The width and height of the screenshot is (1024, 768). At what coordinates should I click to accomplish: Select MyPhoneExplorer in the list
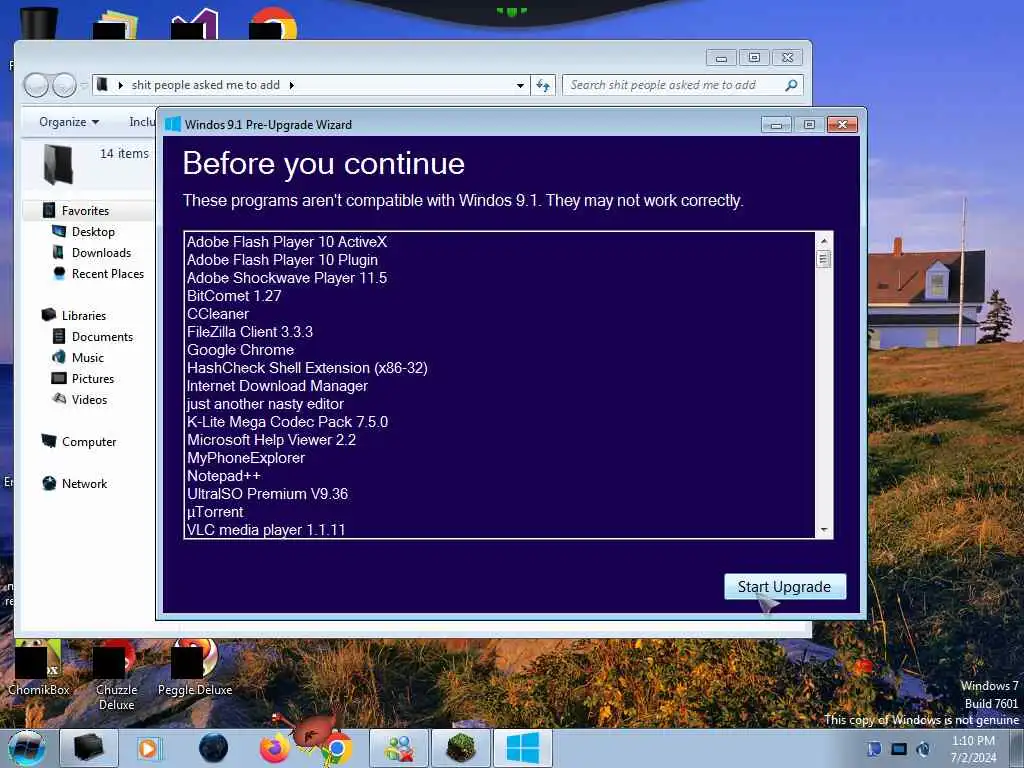click(246, 458)
